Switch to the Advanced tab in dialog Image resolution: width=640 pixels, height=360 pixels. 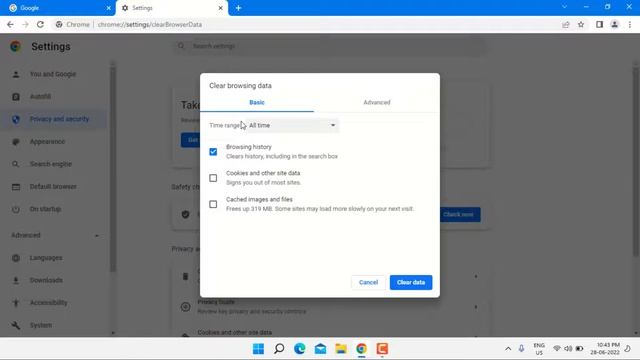(377, 102)
